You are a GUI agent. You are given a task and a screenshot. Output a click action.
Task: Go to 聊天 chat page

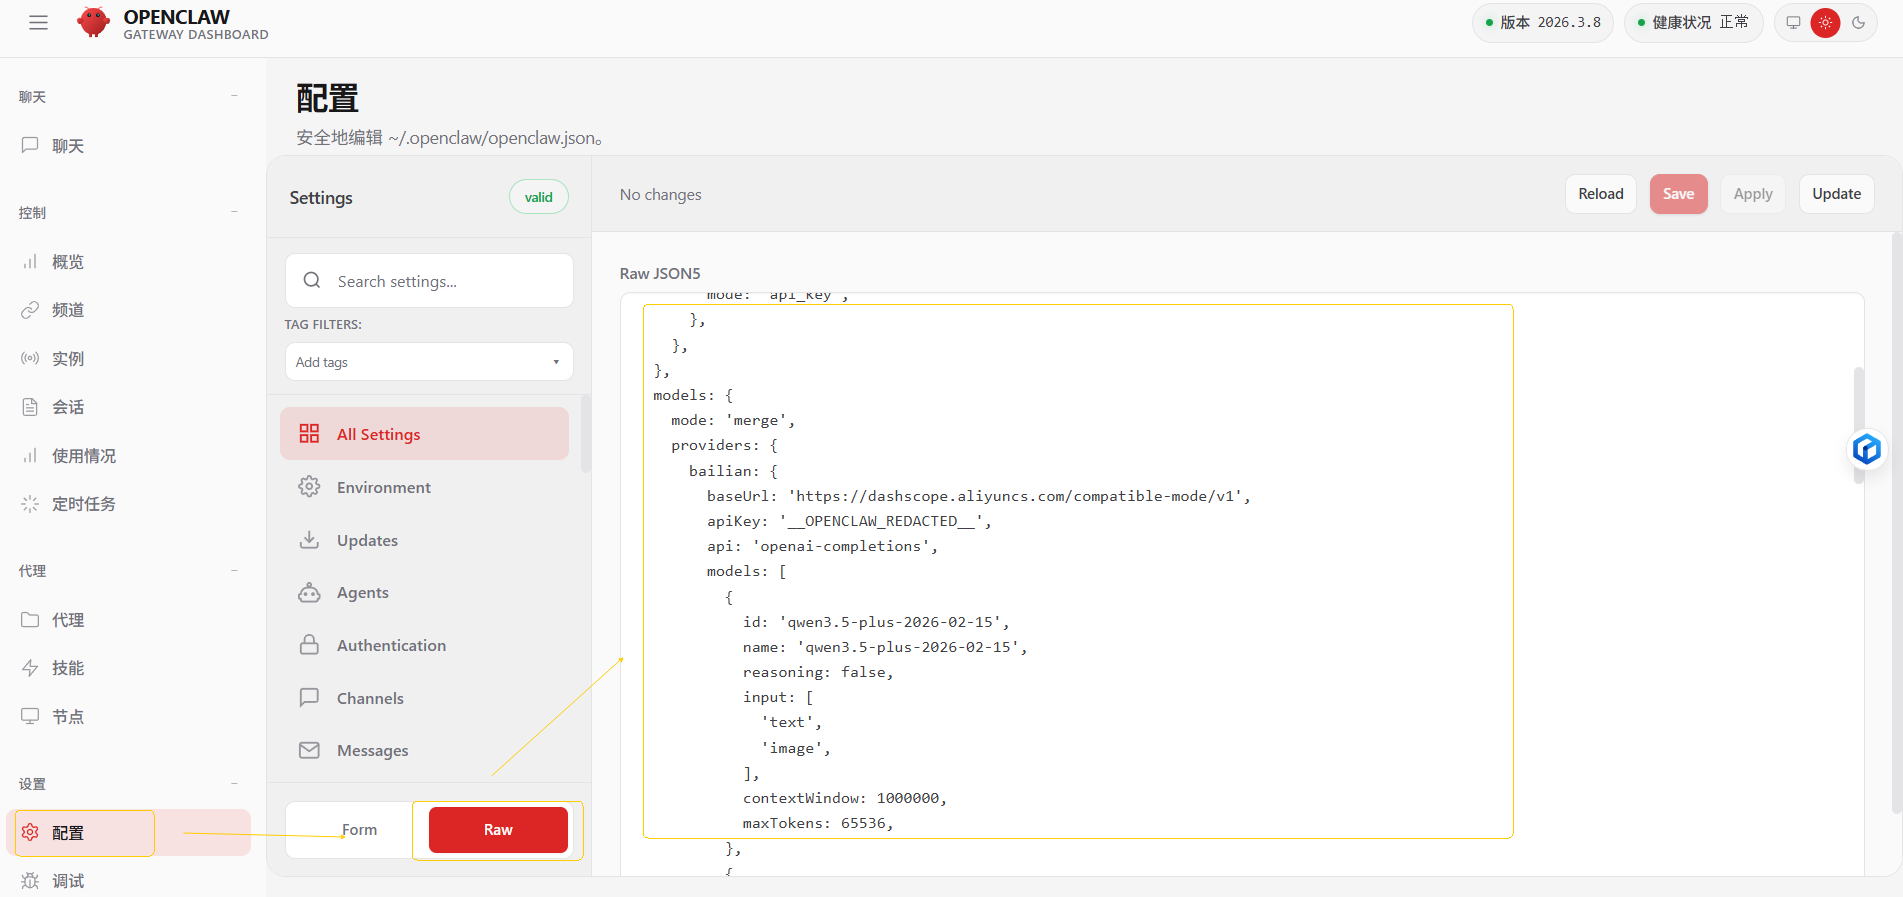(128, 145)
